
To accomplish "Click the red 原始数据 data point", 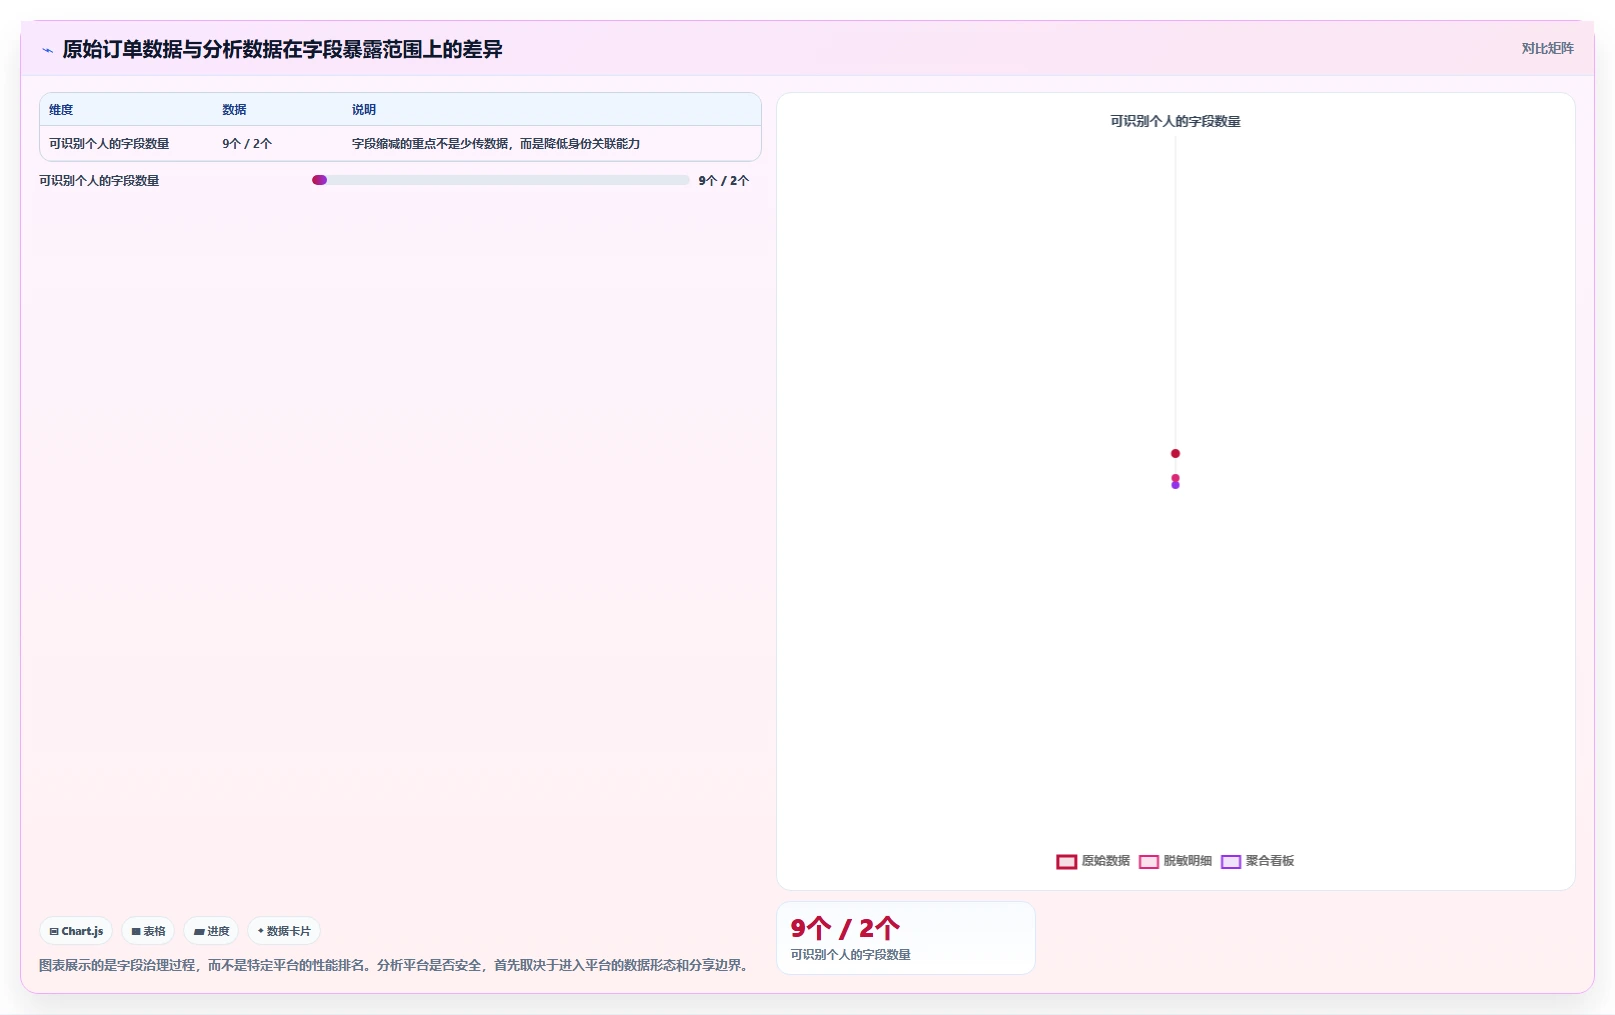I will pyautogui.click(x=1175, y=454).
